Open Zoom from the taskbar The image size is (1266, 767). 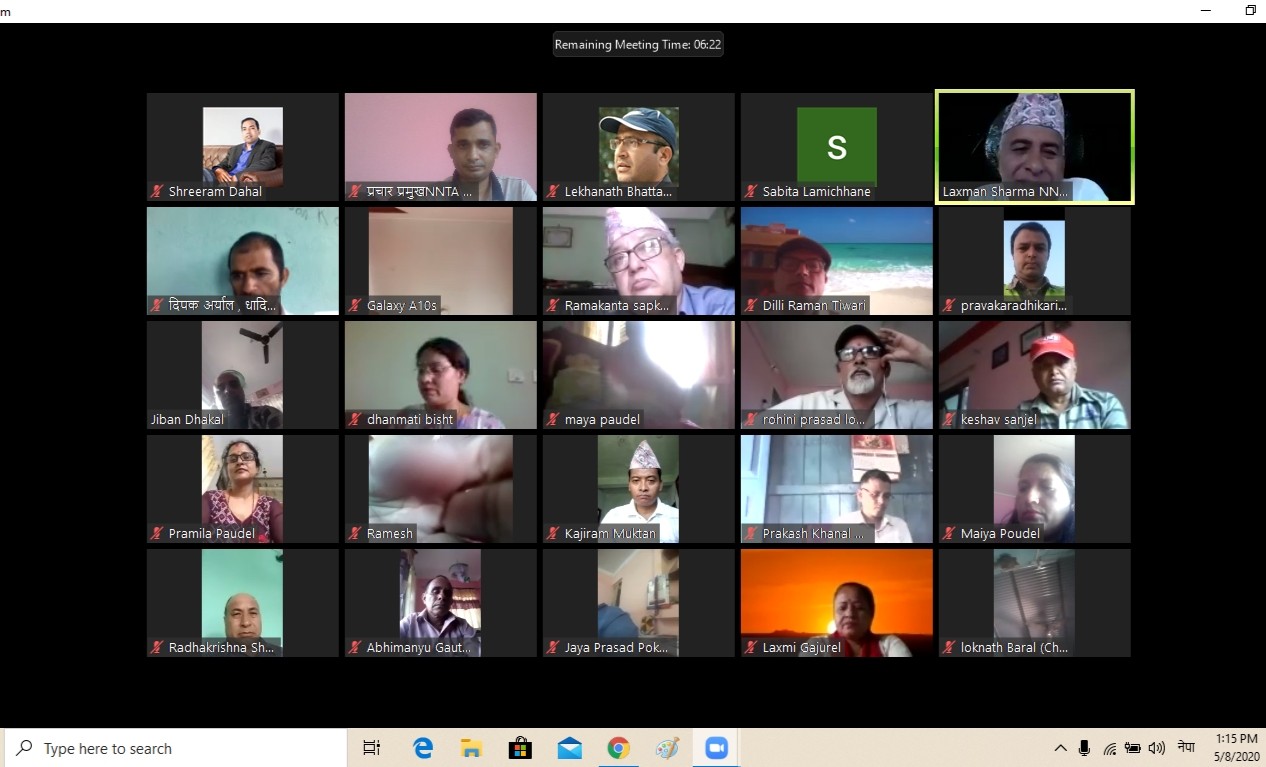(716, 748)
